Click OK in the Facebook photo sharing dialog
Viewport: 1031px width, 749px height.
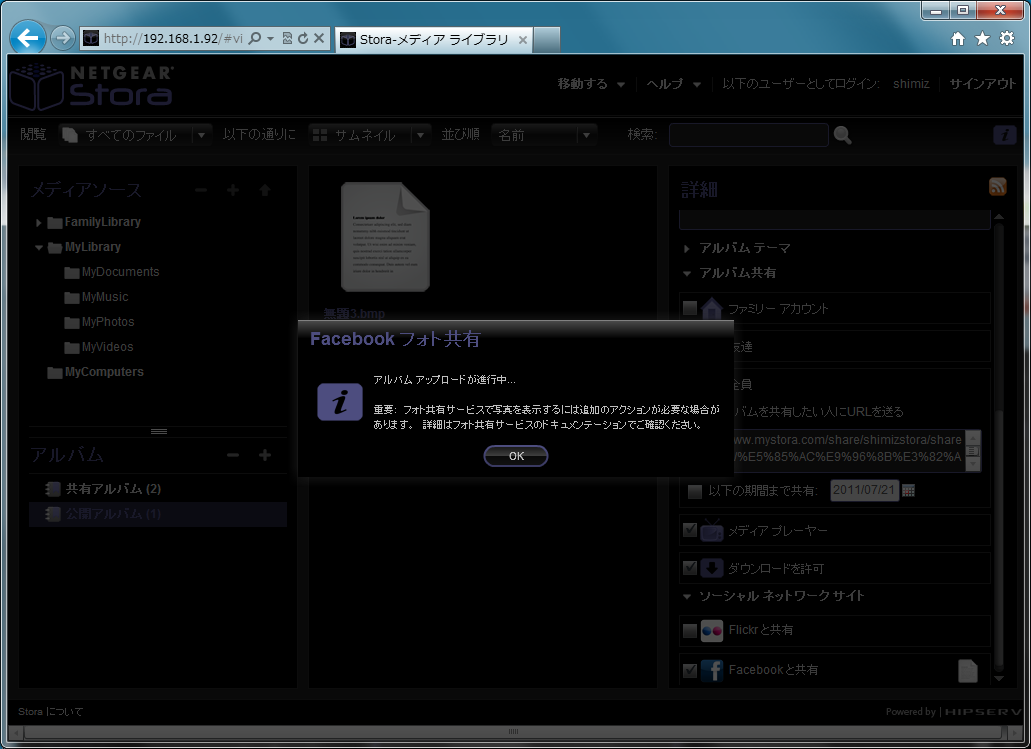pyautogui.click(x=516, y=456)
